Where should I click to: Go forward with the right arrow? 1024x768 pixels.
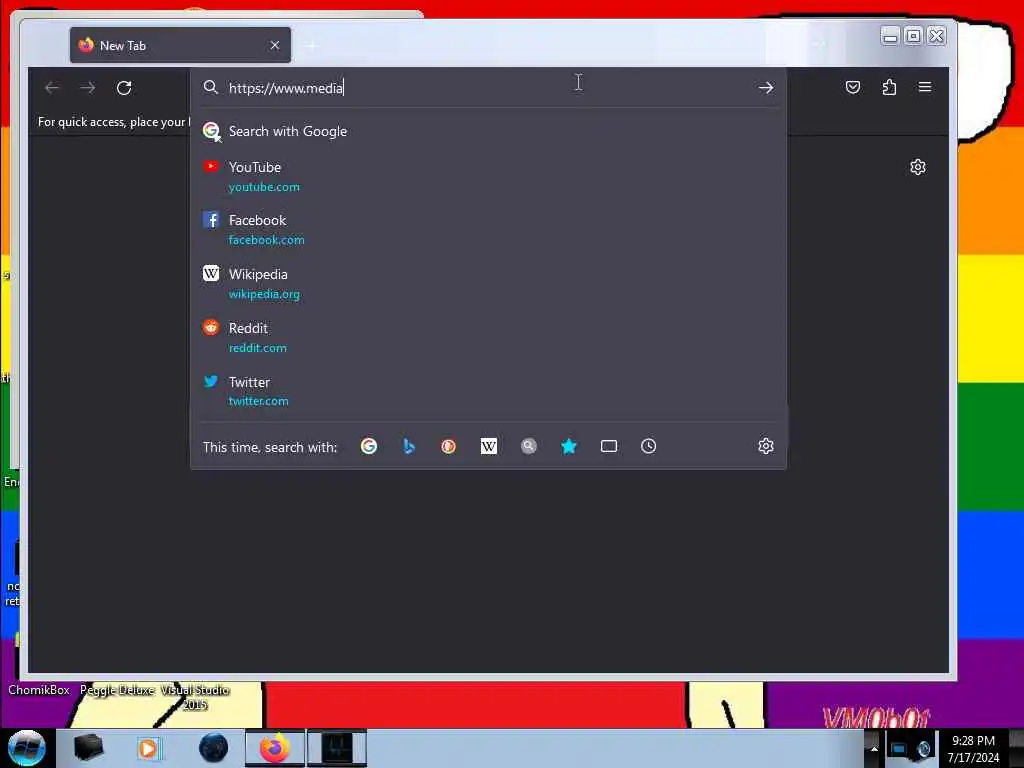point(88,88)
